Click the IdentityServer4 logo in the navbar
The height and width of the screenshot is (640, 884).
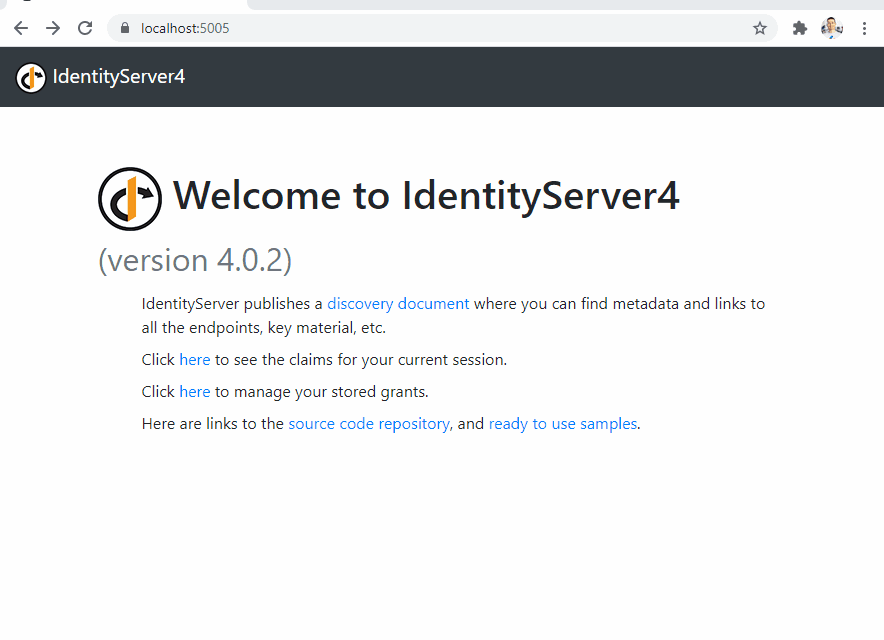[x=31, y=77]
